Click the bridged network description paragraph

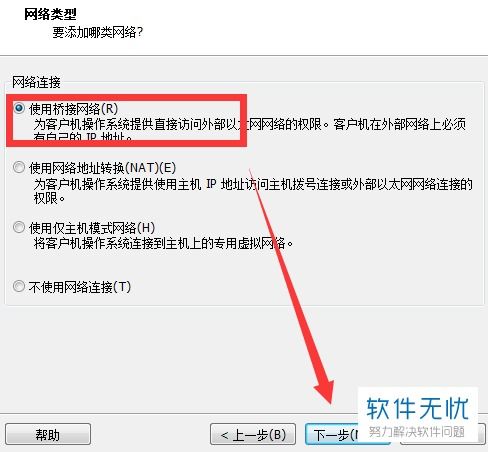click(250, 130)
